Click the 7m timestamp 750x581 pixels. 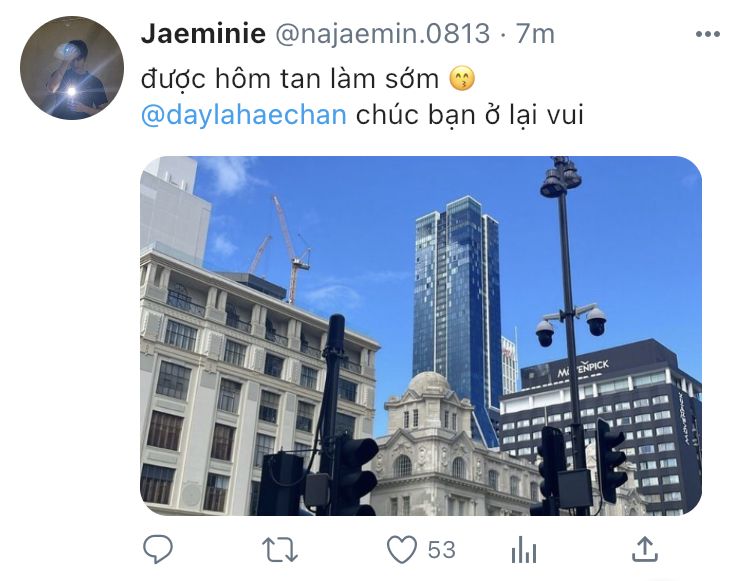[x=535, y=34]
